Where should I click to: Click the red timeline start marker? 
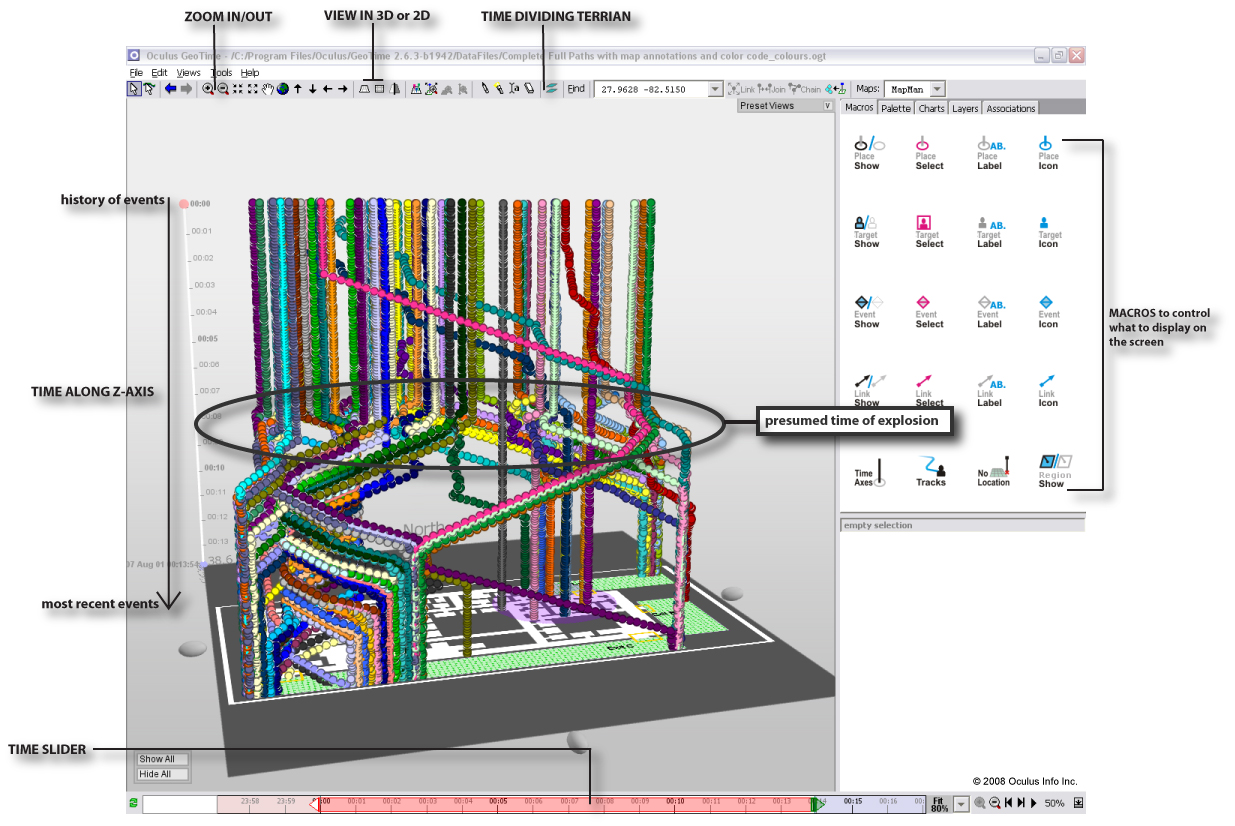[x=316, y=803]
